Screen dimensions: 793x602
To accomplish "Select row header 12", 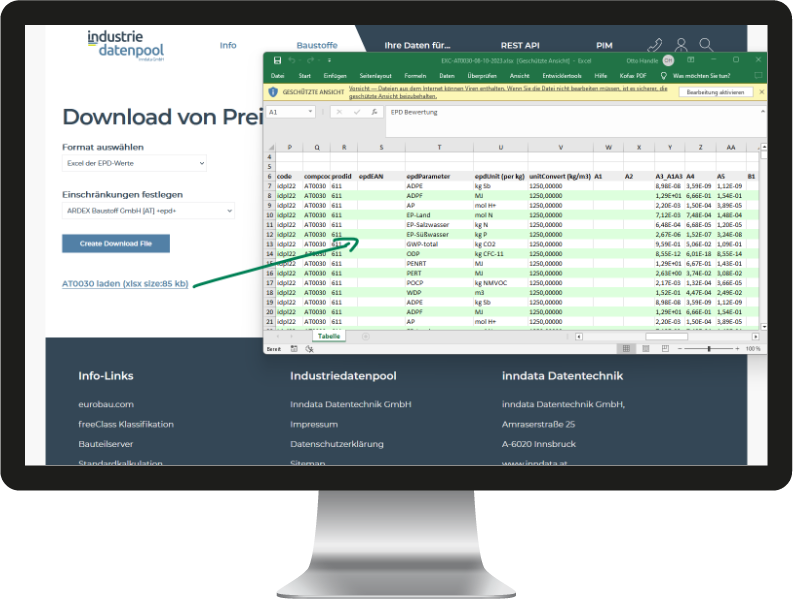I will [x=270, y=234].
